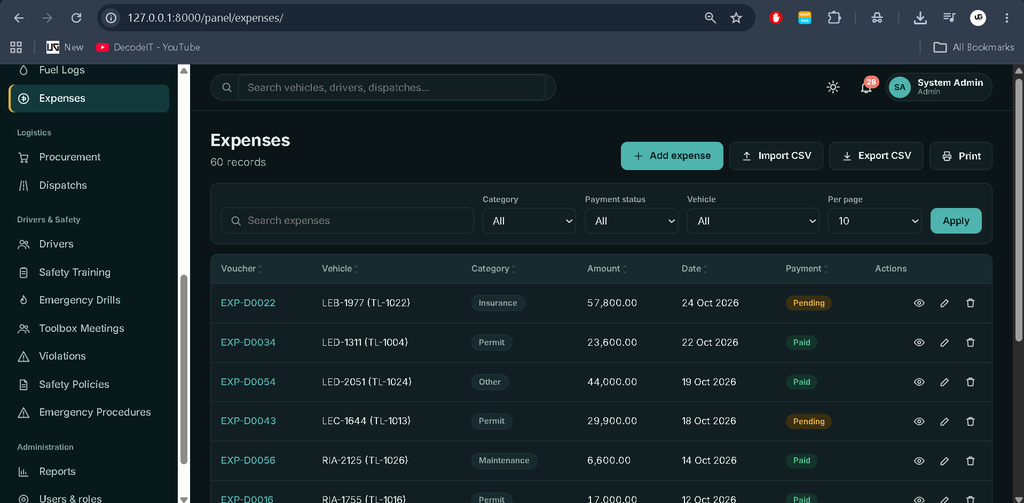Reload the page in browser
1024x503 pixels.
coord(76,18)
